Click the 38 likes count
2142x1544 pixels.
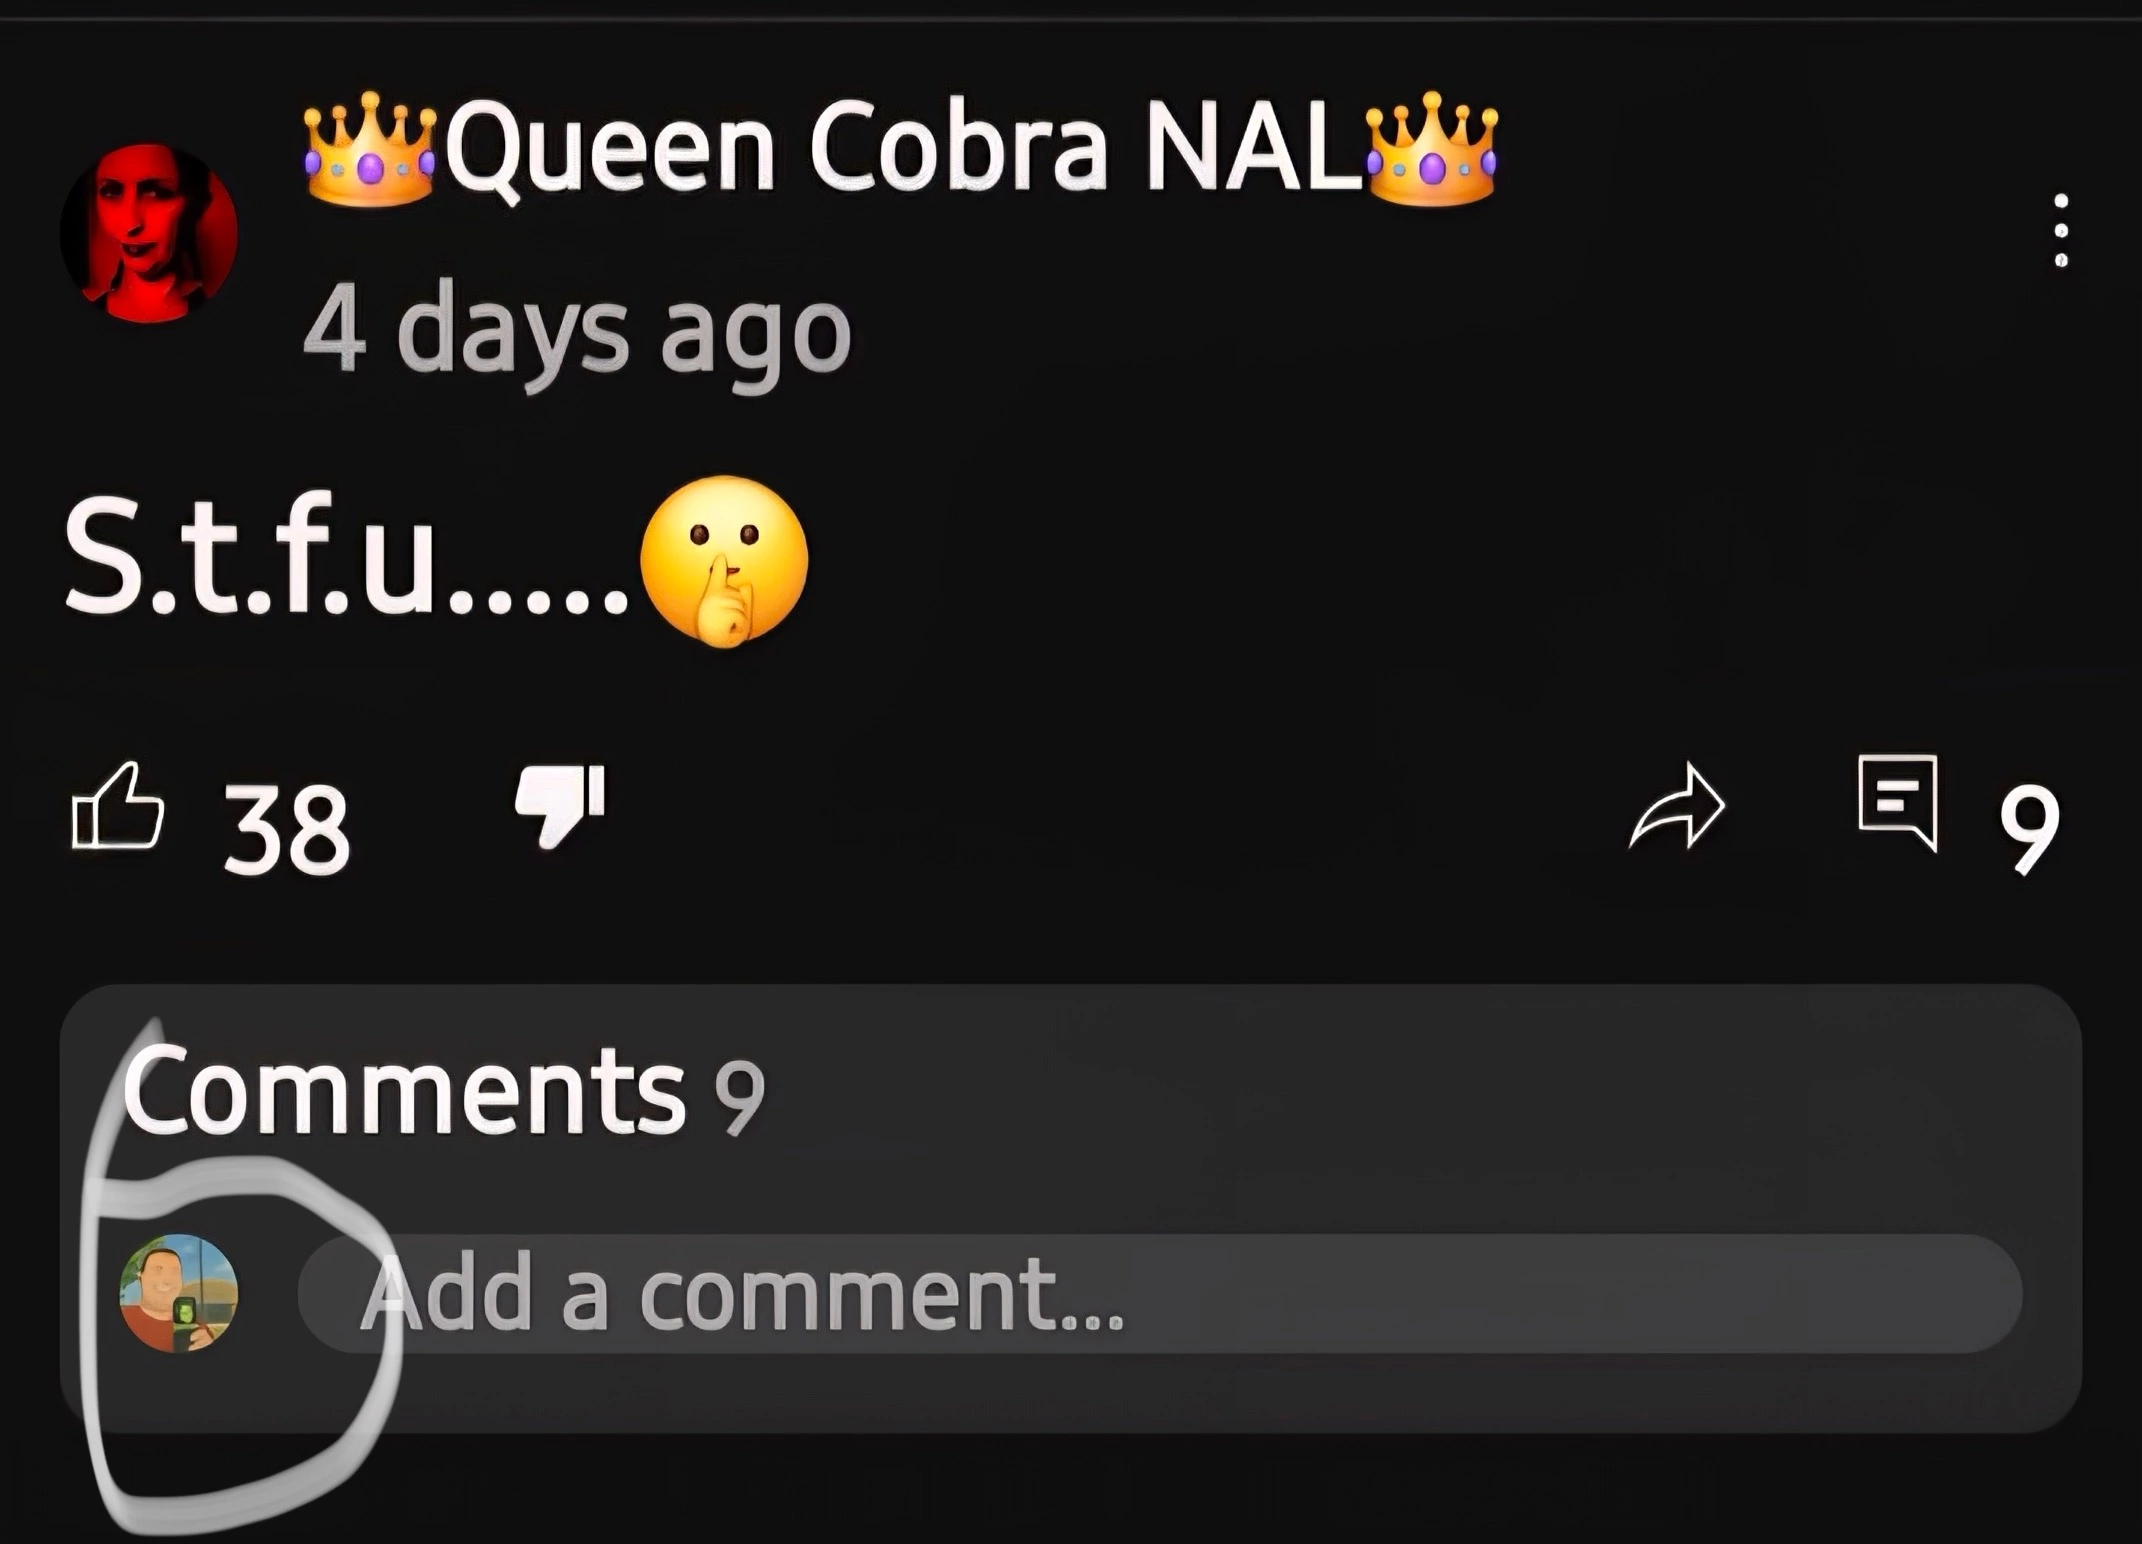286,829
